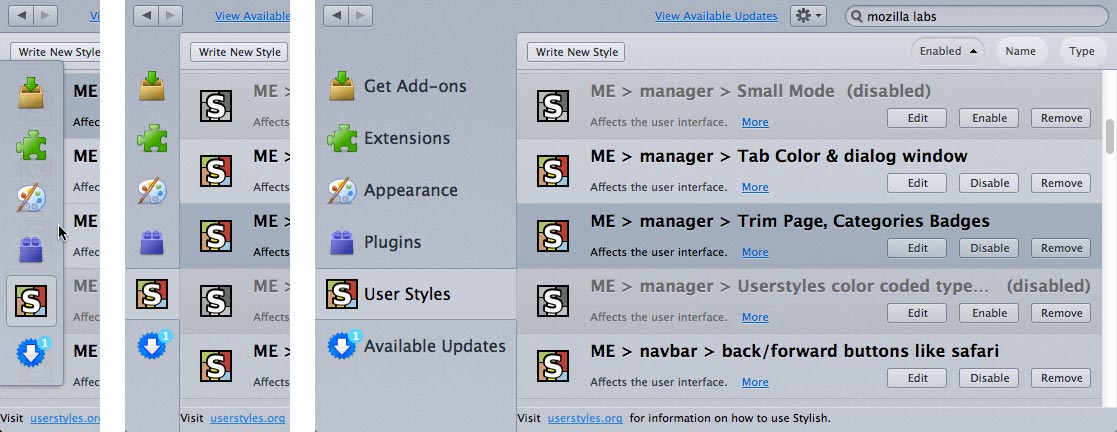The height and width of the screenshot is (432, 1117).
Task: Open userstyles.org link in middle panel footer
Action: coord(248,418)
